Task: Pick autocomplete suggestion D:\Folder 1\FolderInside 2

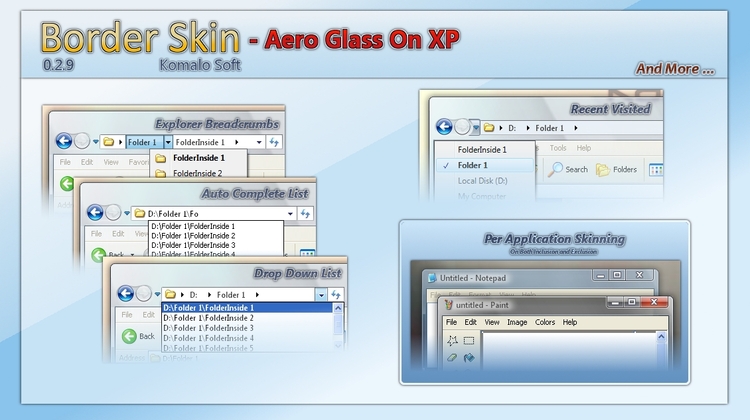Action: (x=193, y=236)
